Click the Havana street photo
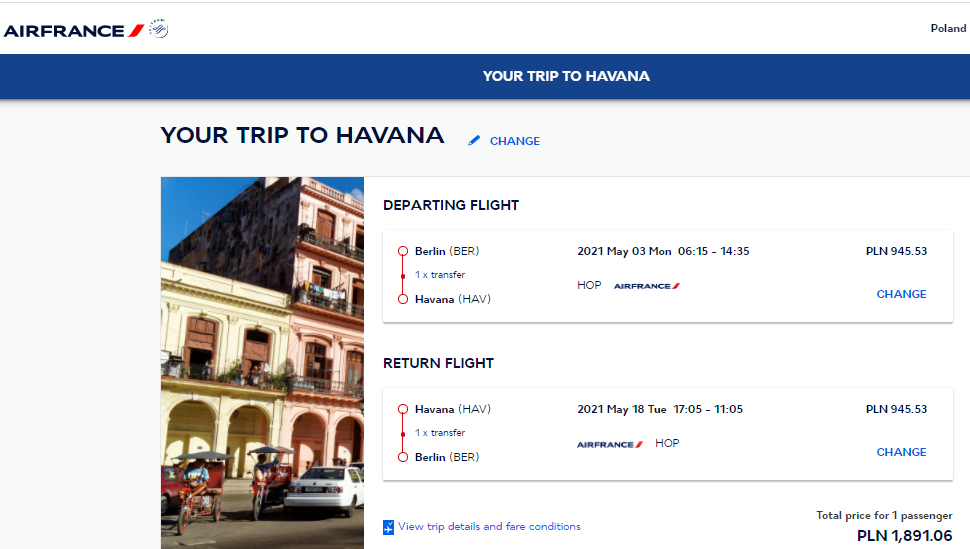This screenshot has height=549, width=970. coord(262,363)
